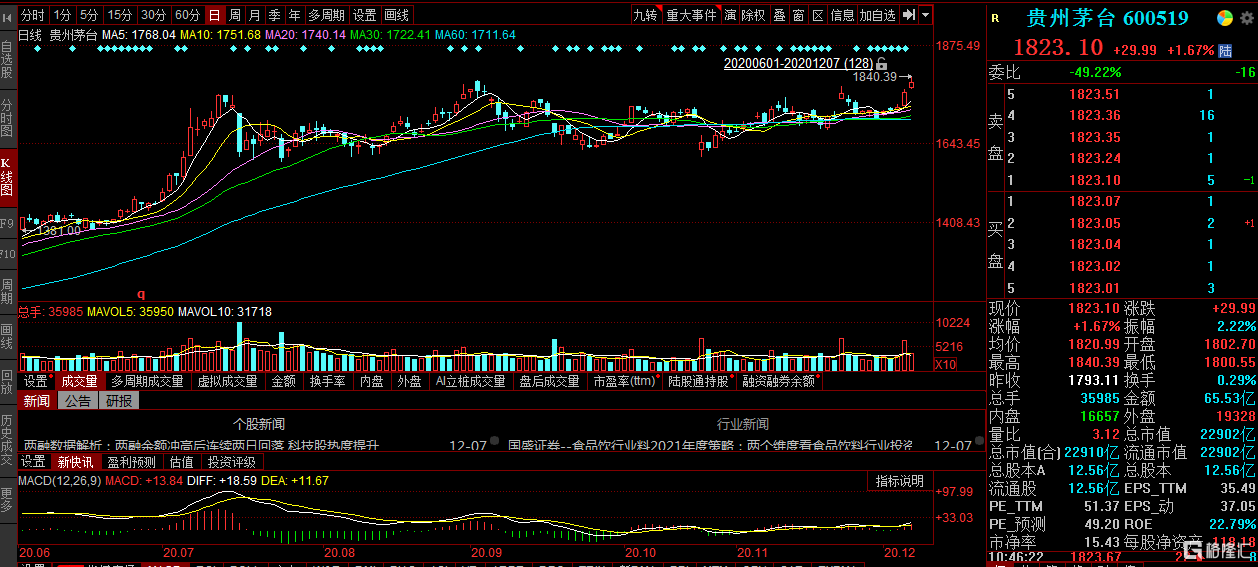Open the pie chart icon beside 600519
This screenshot has width=1258, height=567.
pos(1224,18)
